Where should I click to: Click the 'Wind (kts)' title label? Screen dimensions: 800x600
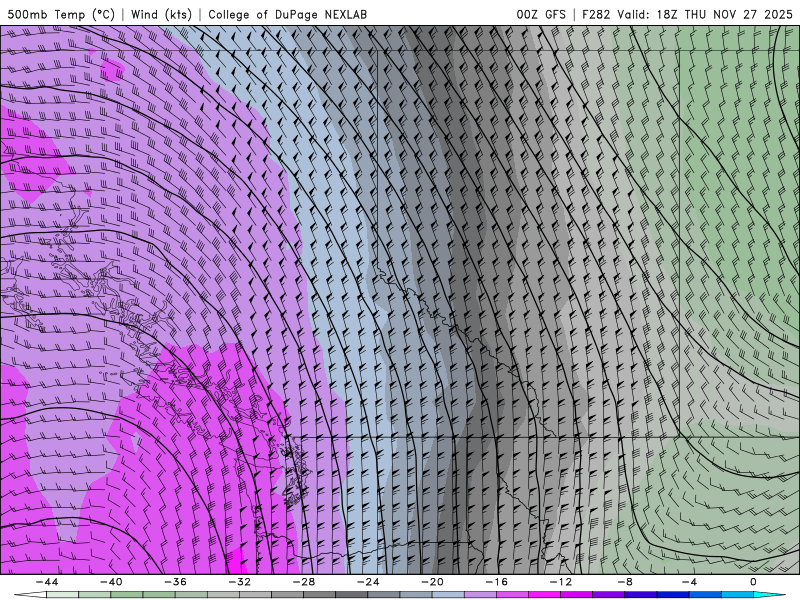pos(161,14)
